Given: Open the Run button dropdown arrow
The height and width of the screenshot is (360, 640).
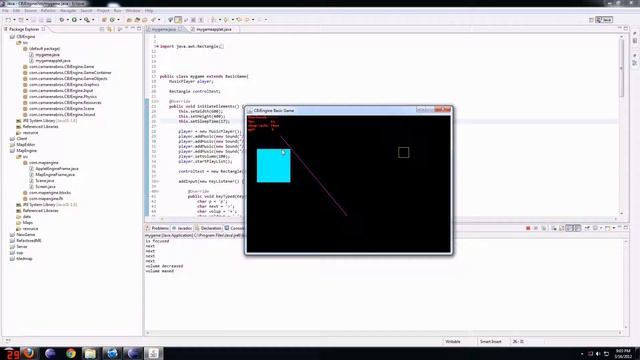Looking at the screenshot, I should tap(80, 20).
